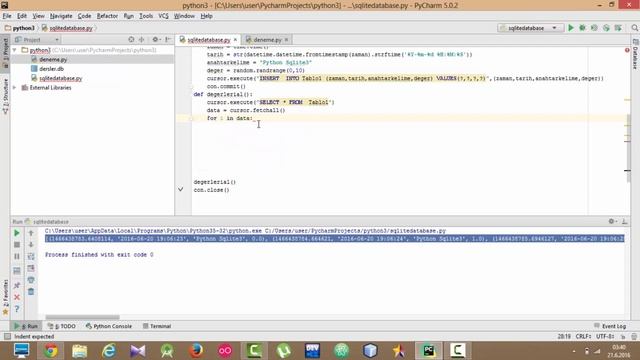
Task: Open the Tools menu
Action: click(x=146, y=16)
